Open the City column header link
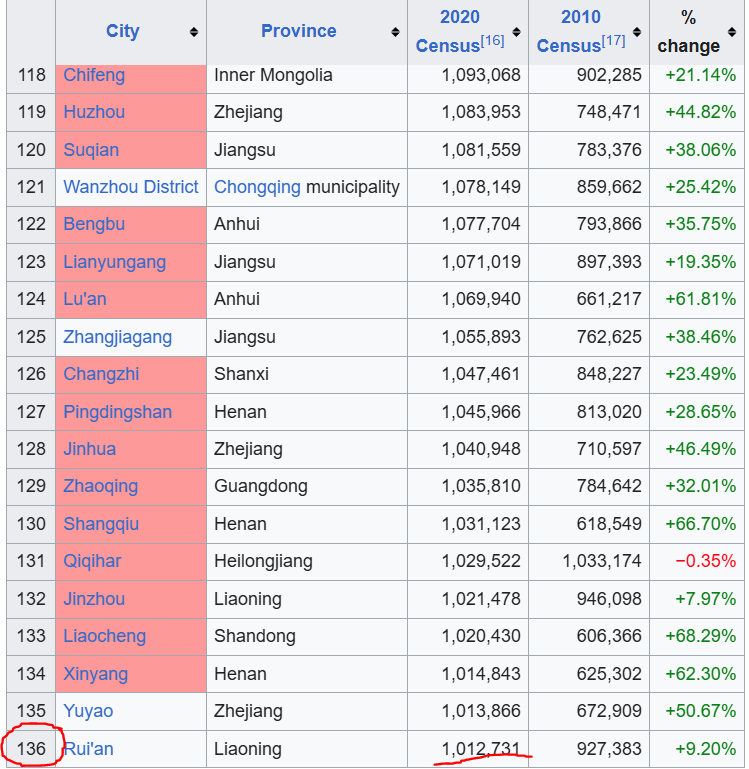This screenshot has width=749, height=769. pyautogui.click(x=123, y=31)
